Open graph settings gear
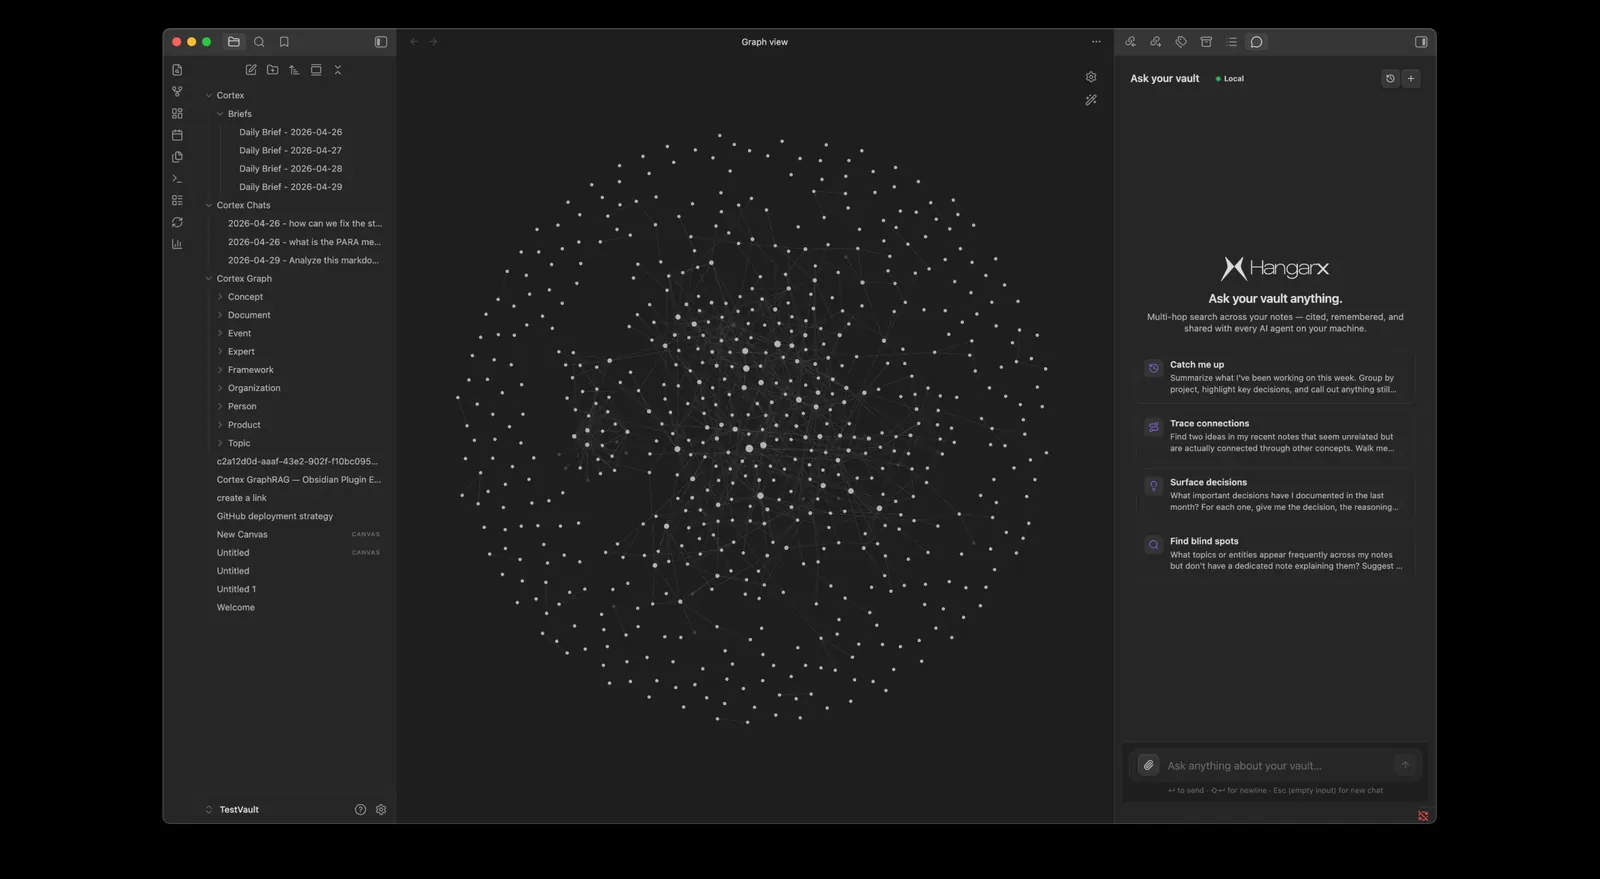Viewport: 1600px width, 879px height. pos(1091,77)
